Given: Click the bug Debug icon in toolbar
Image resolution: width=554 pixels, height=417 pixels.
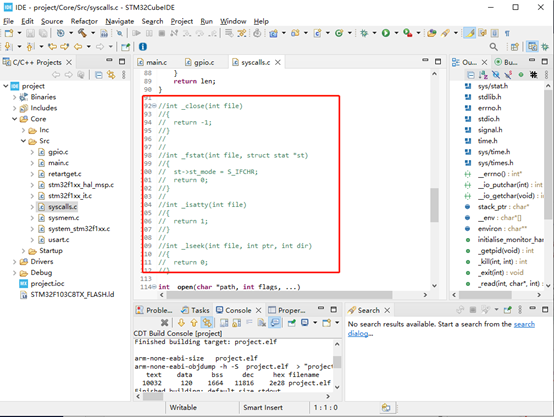Looking at the screenshot, I should point(364,33).
